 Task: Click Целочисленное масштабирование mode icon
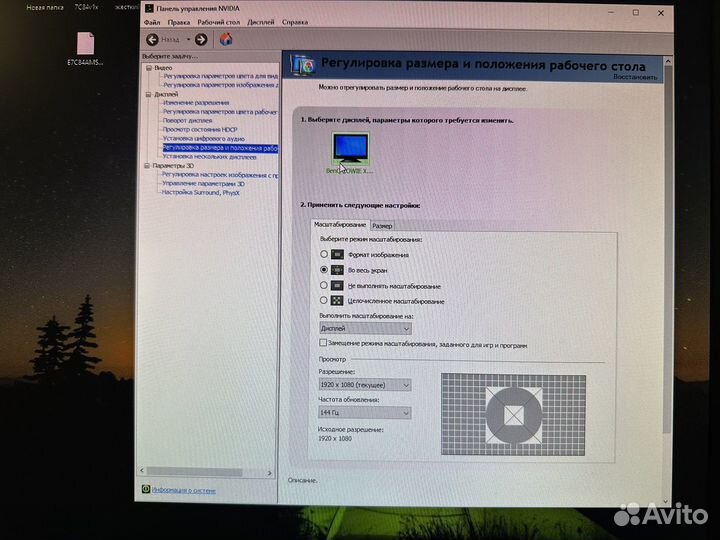[338, 301]
